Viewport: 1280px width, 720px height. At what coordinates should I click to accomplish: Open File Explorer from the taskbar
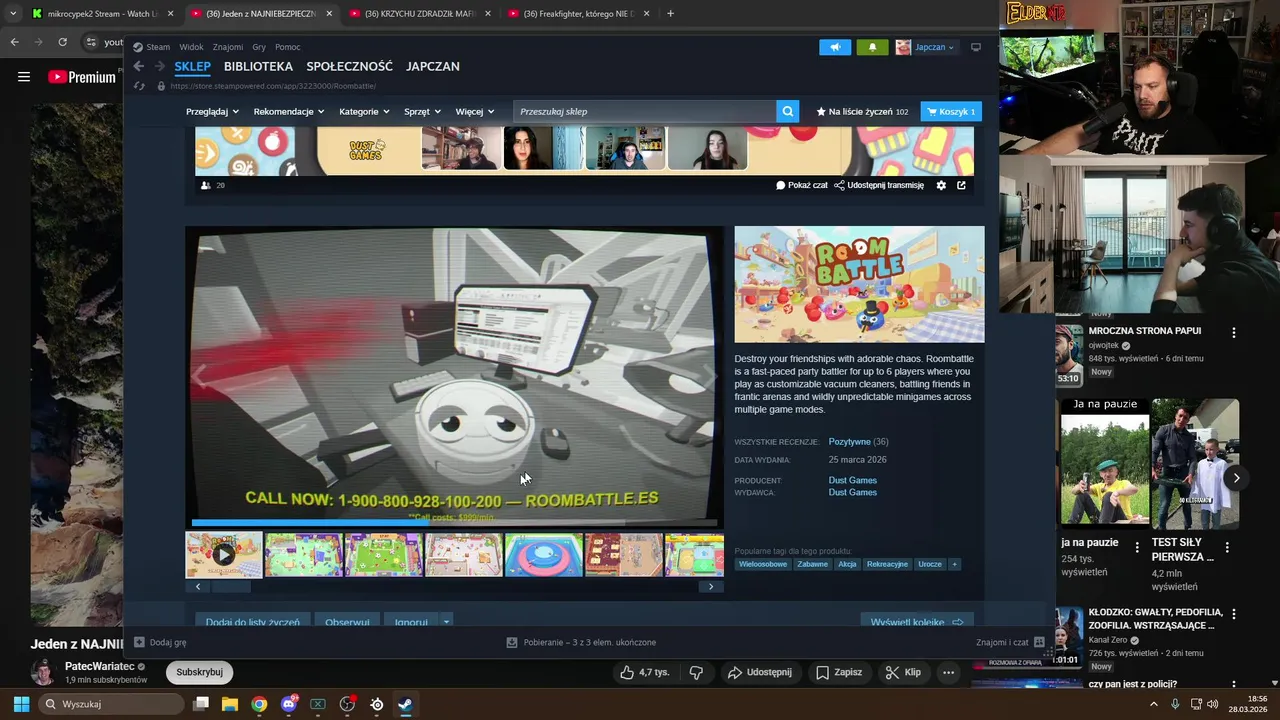(x=230, y=704)
